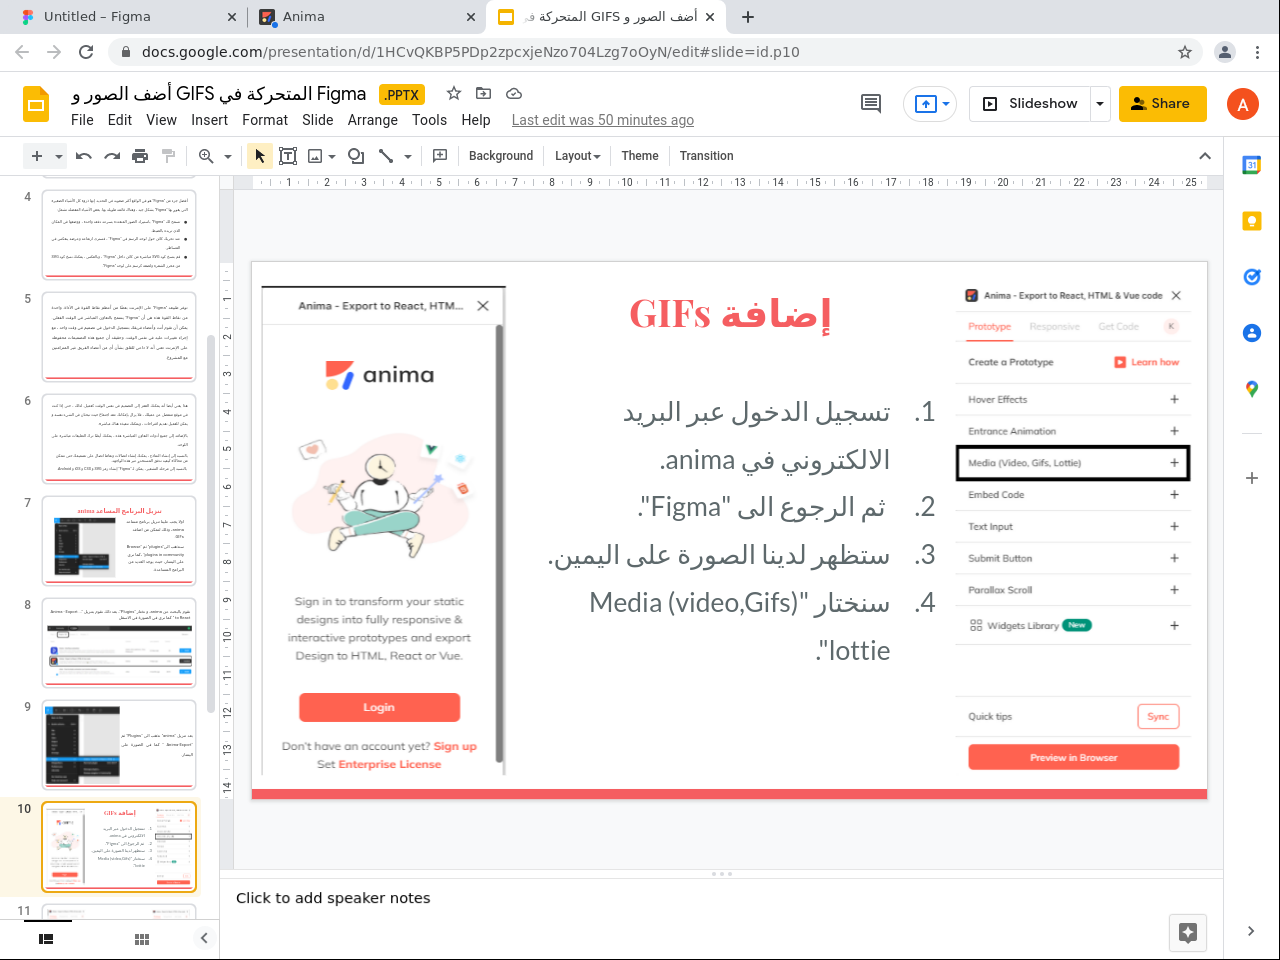Choose the text box tool
Viewport: 1280px width, 960px height.
point(288,156)
